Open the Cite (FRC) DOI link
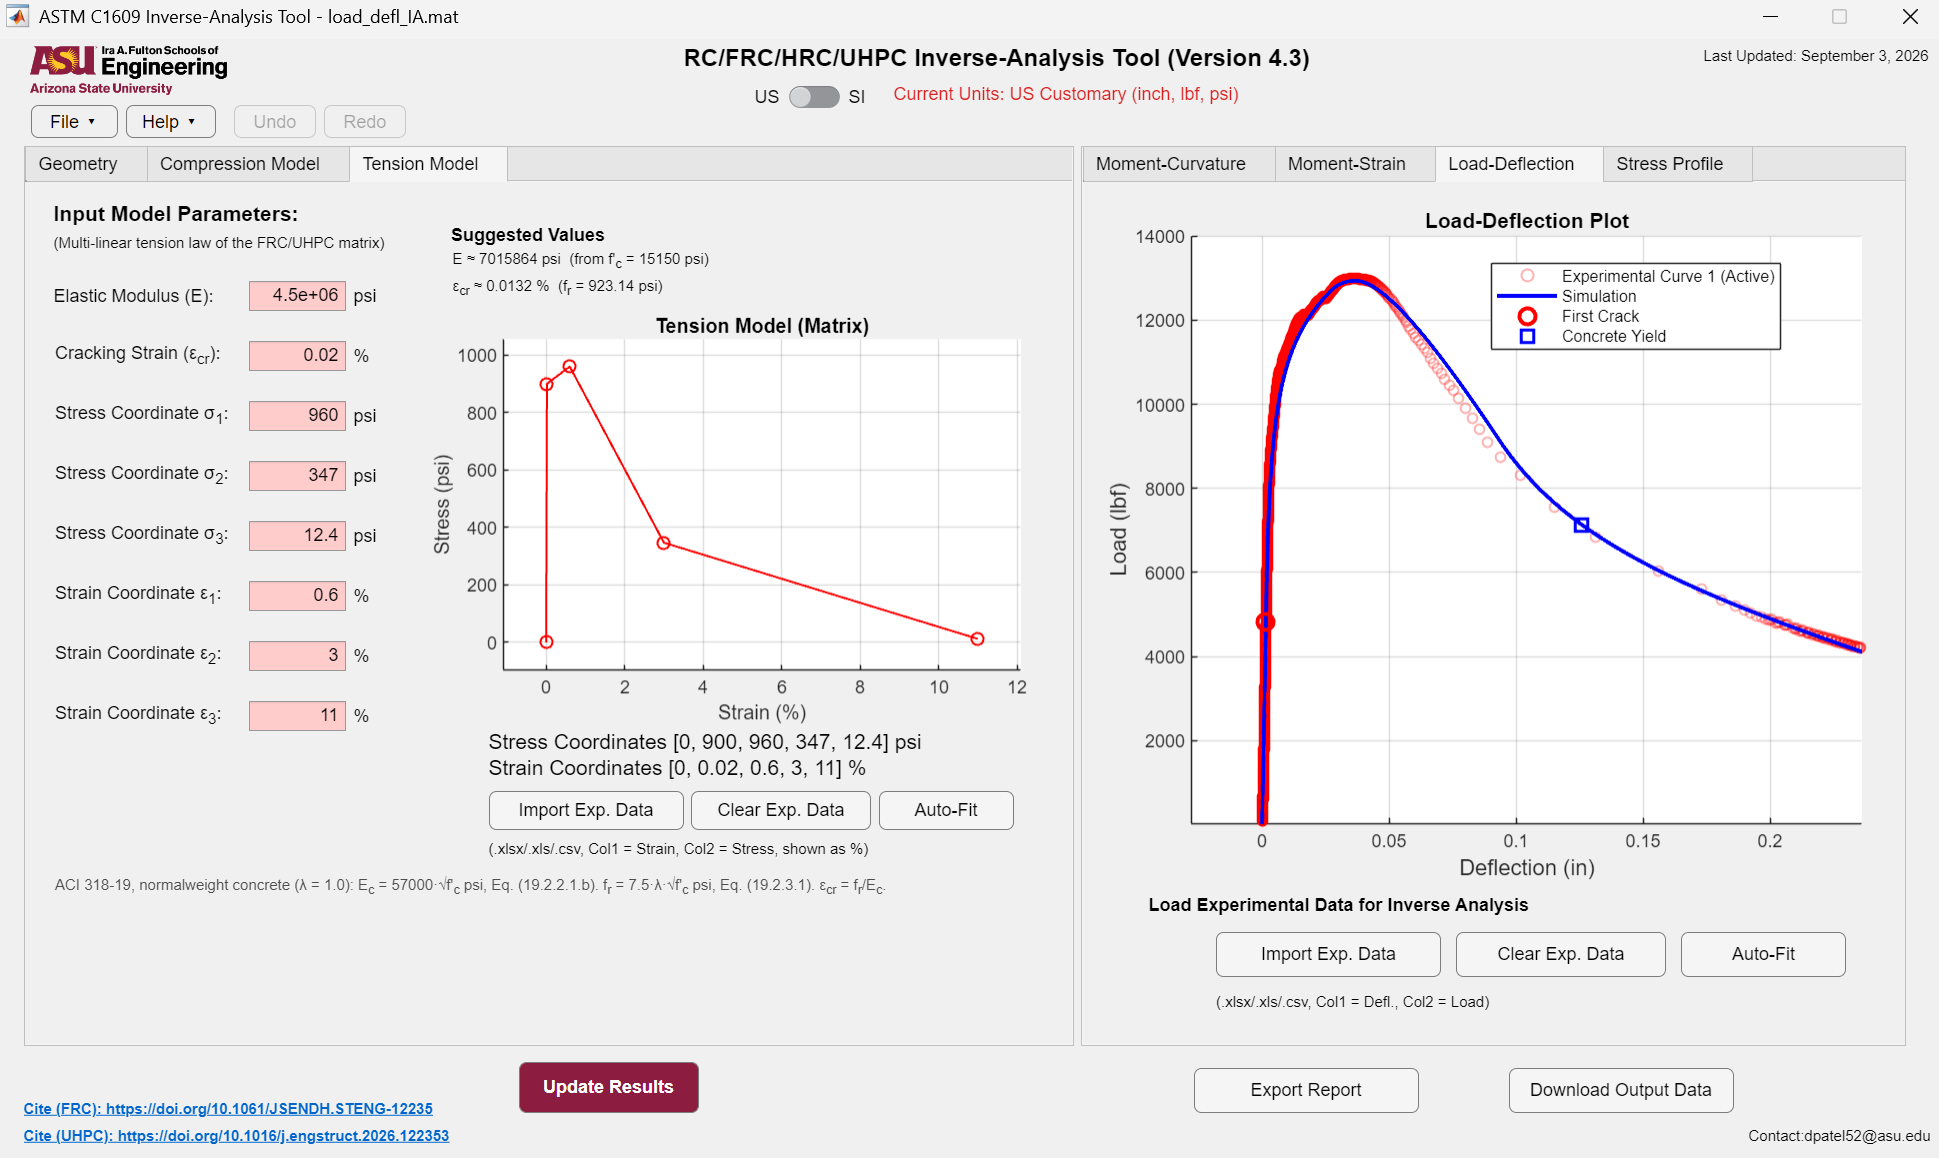The image size is (1939, 1158). [x=228, y=1109]
